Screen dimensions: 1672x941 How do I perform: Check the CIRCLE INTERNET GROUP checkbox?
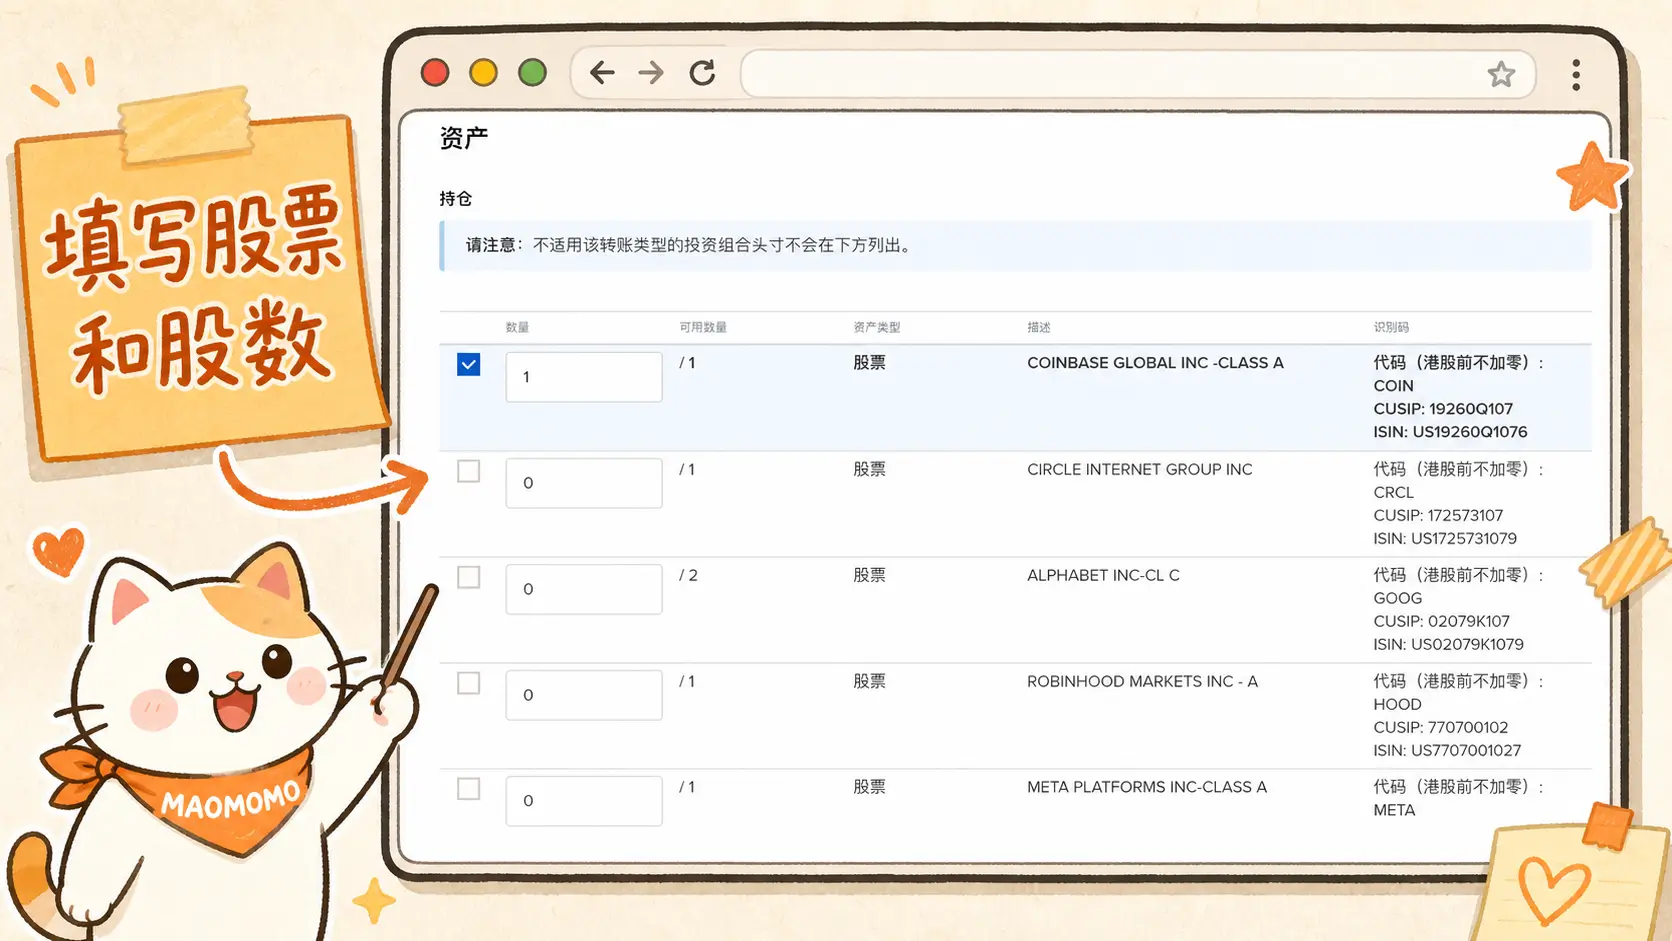pos(468,471)
